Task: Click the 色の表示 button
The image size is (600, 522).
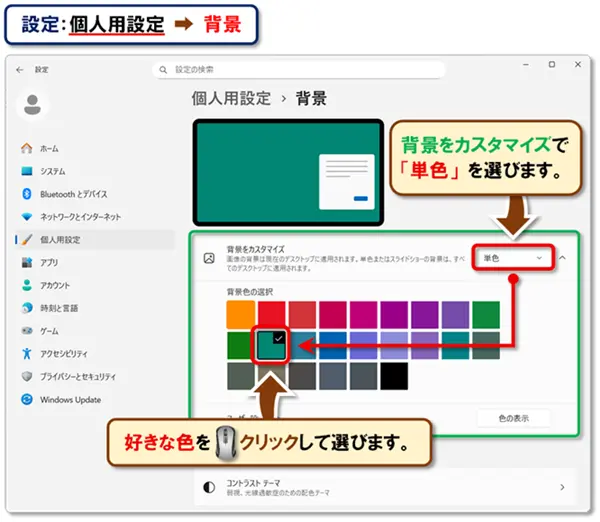Action: pyautogui.click(x=514, y=418)
